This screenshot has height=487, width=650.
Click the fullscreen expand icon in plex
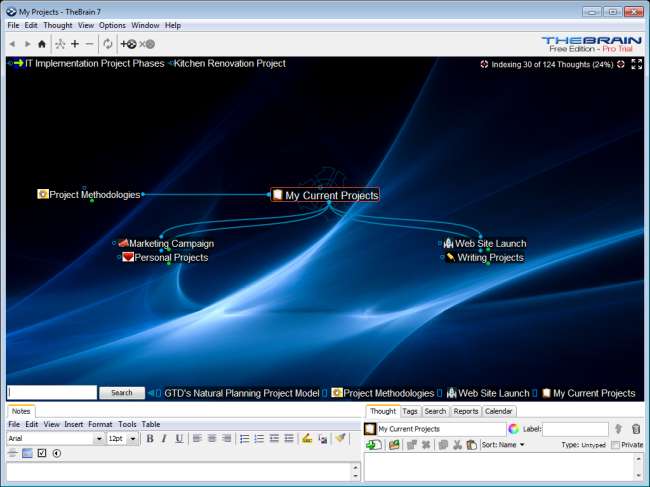(637, 64)
